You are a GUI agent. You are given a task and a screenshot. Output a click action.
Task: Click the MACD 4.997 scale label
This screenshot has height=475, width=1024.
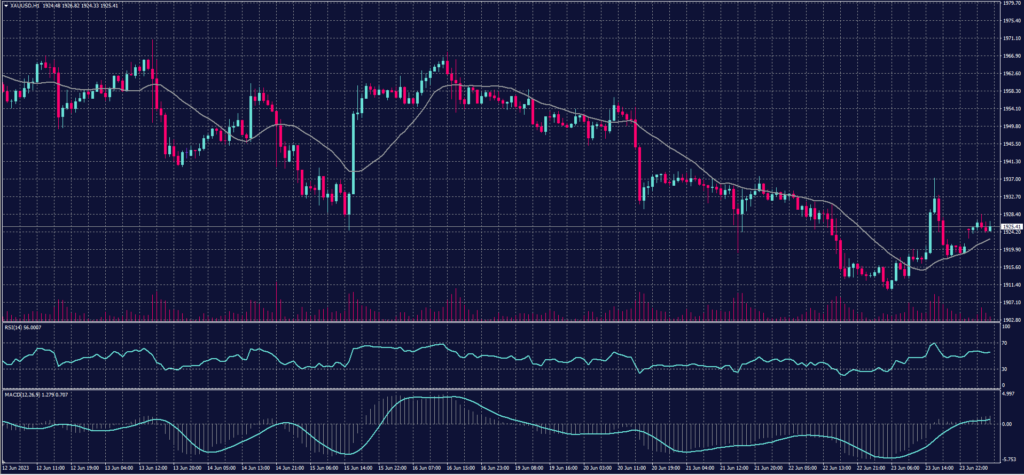(1008, 394)
